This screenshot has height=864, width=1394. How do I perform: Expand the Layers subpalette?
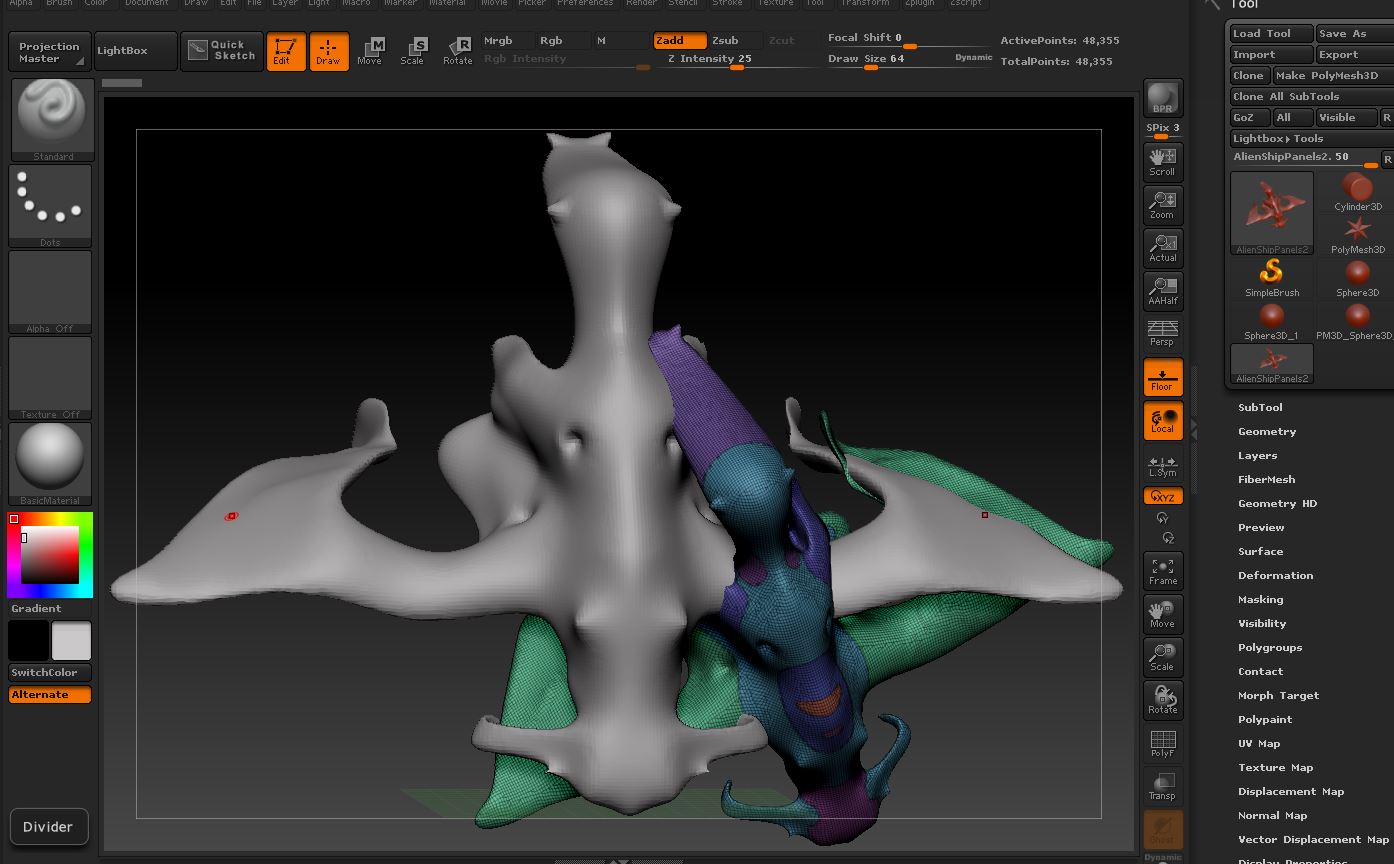1258,455
